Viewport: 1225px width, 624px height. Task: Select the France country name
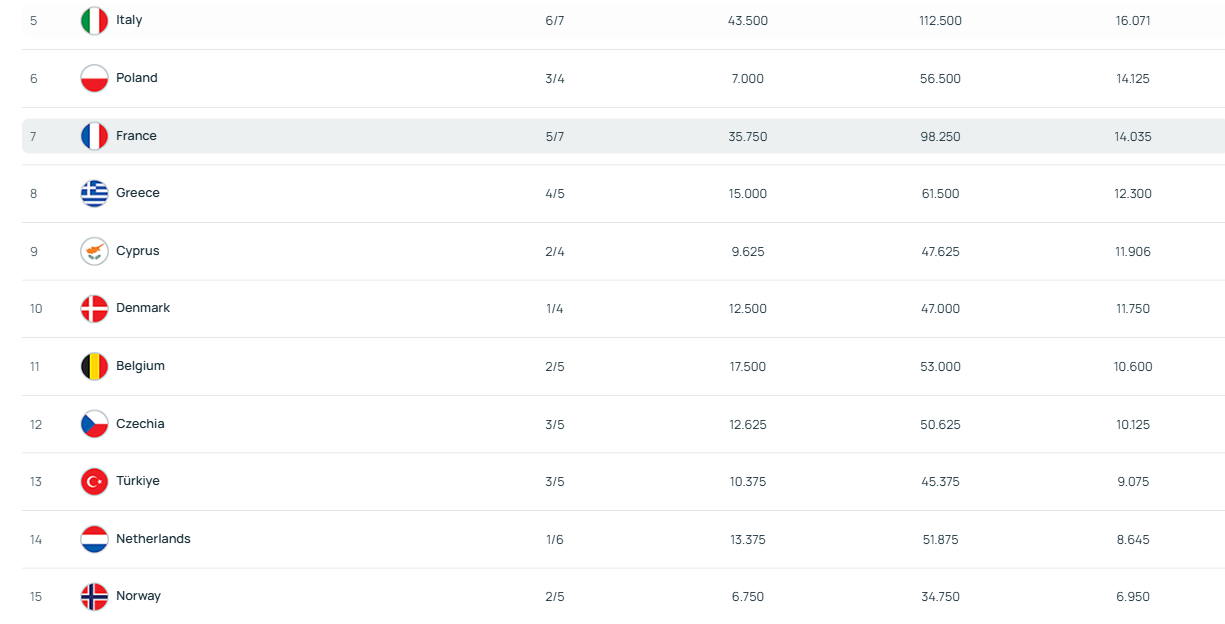[x=136, y=136]
